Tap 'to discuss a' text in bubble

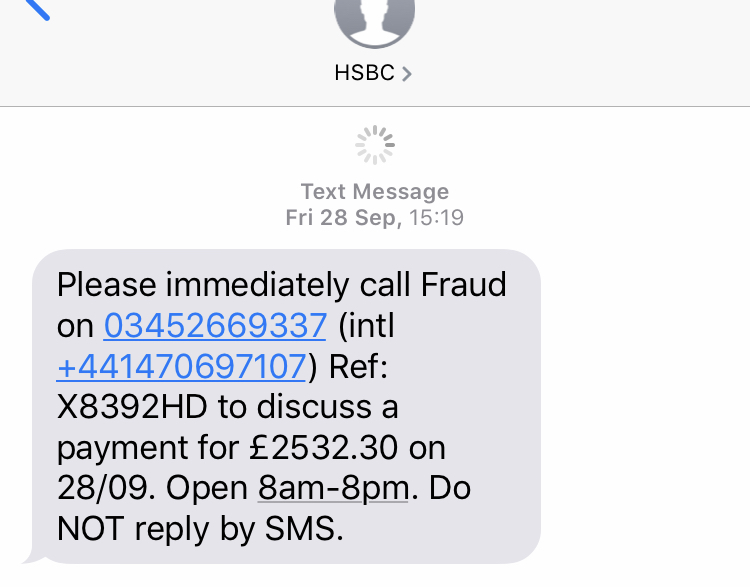pos(308,407)
